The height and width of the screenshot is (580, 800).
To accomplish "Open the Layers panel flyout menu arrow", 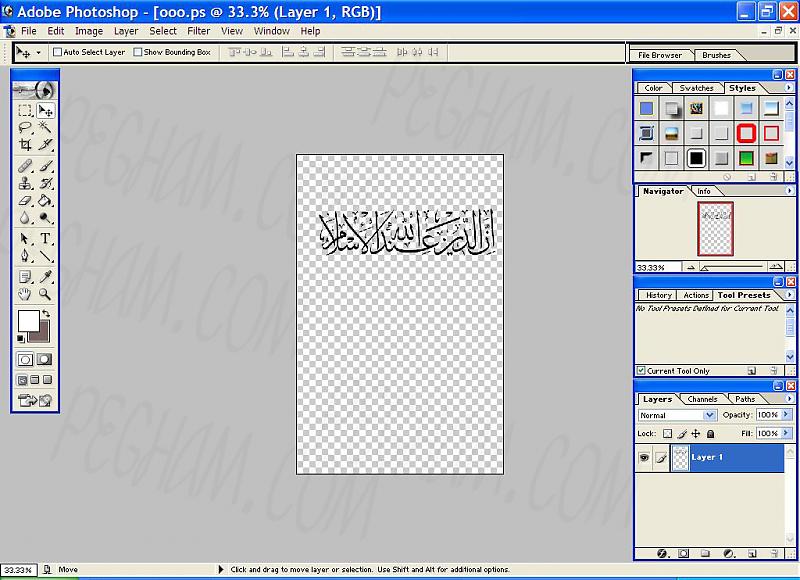I will point(789,399).
